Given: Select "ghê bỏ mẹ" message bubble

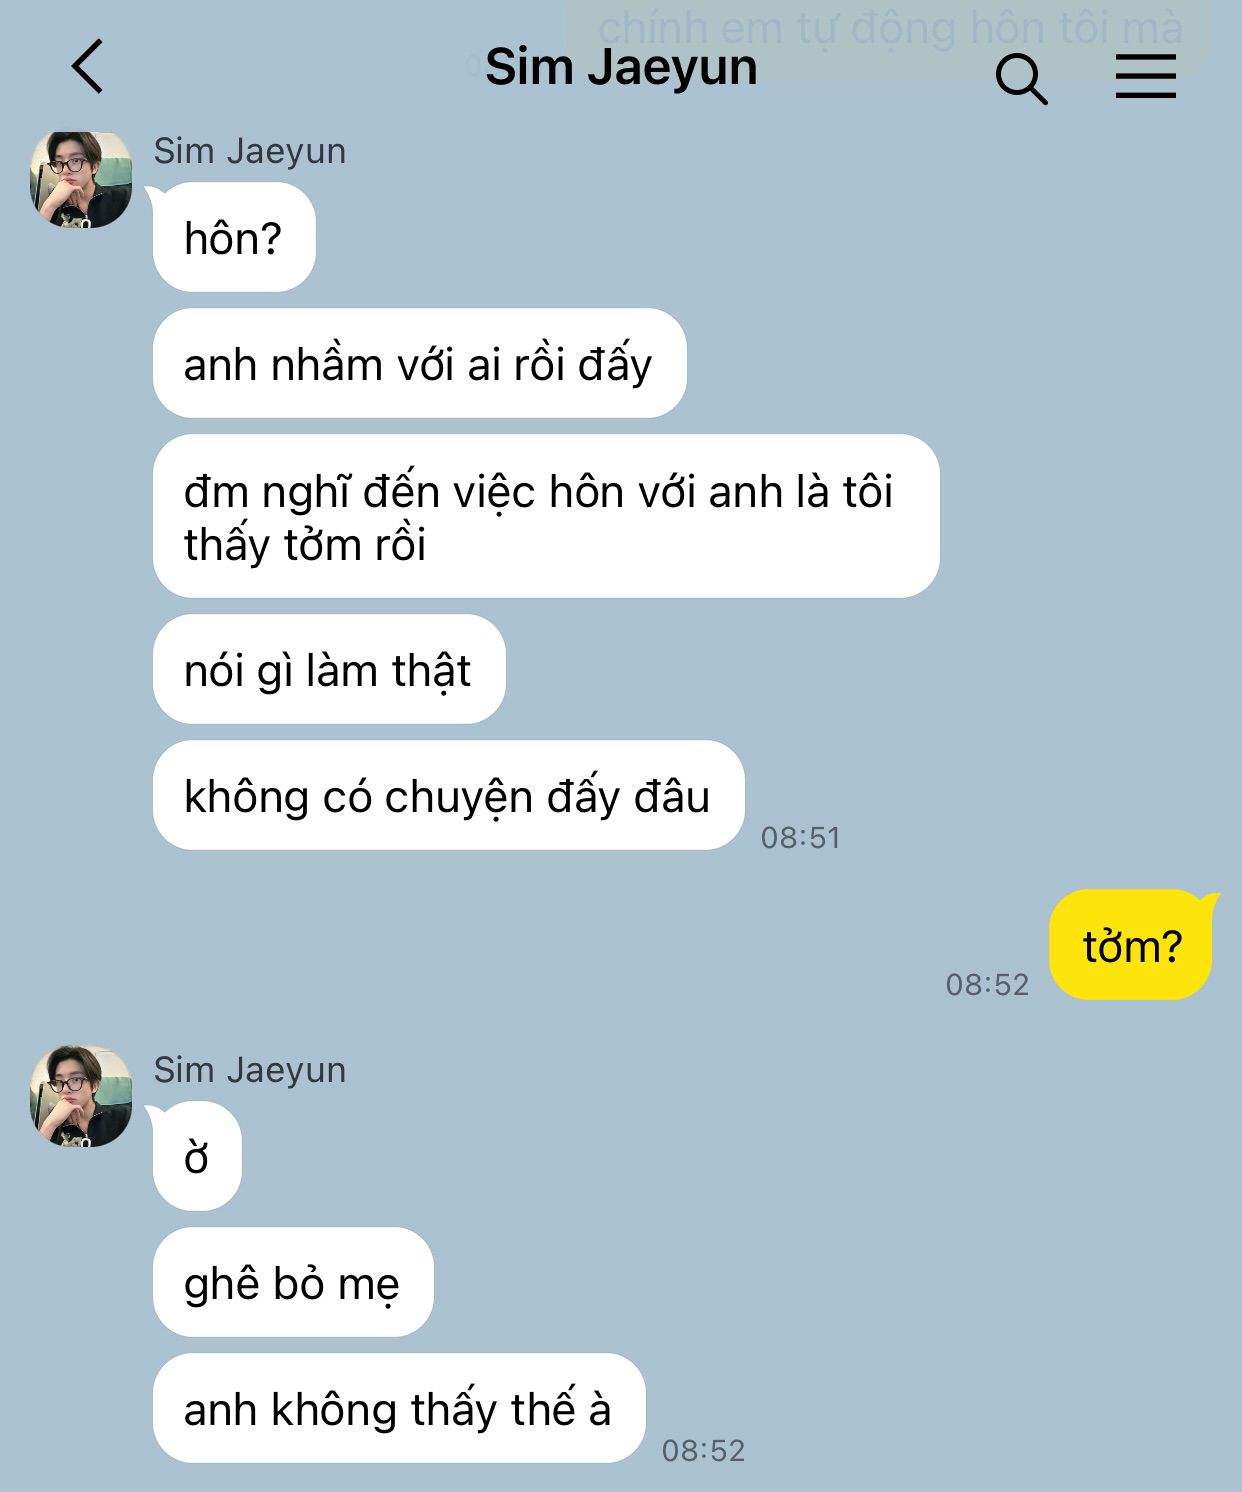Looking at the screenshot, I should click(293, 1282).
